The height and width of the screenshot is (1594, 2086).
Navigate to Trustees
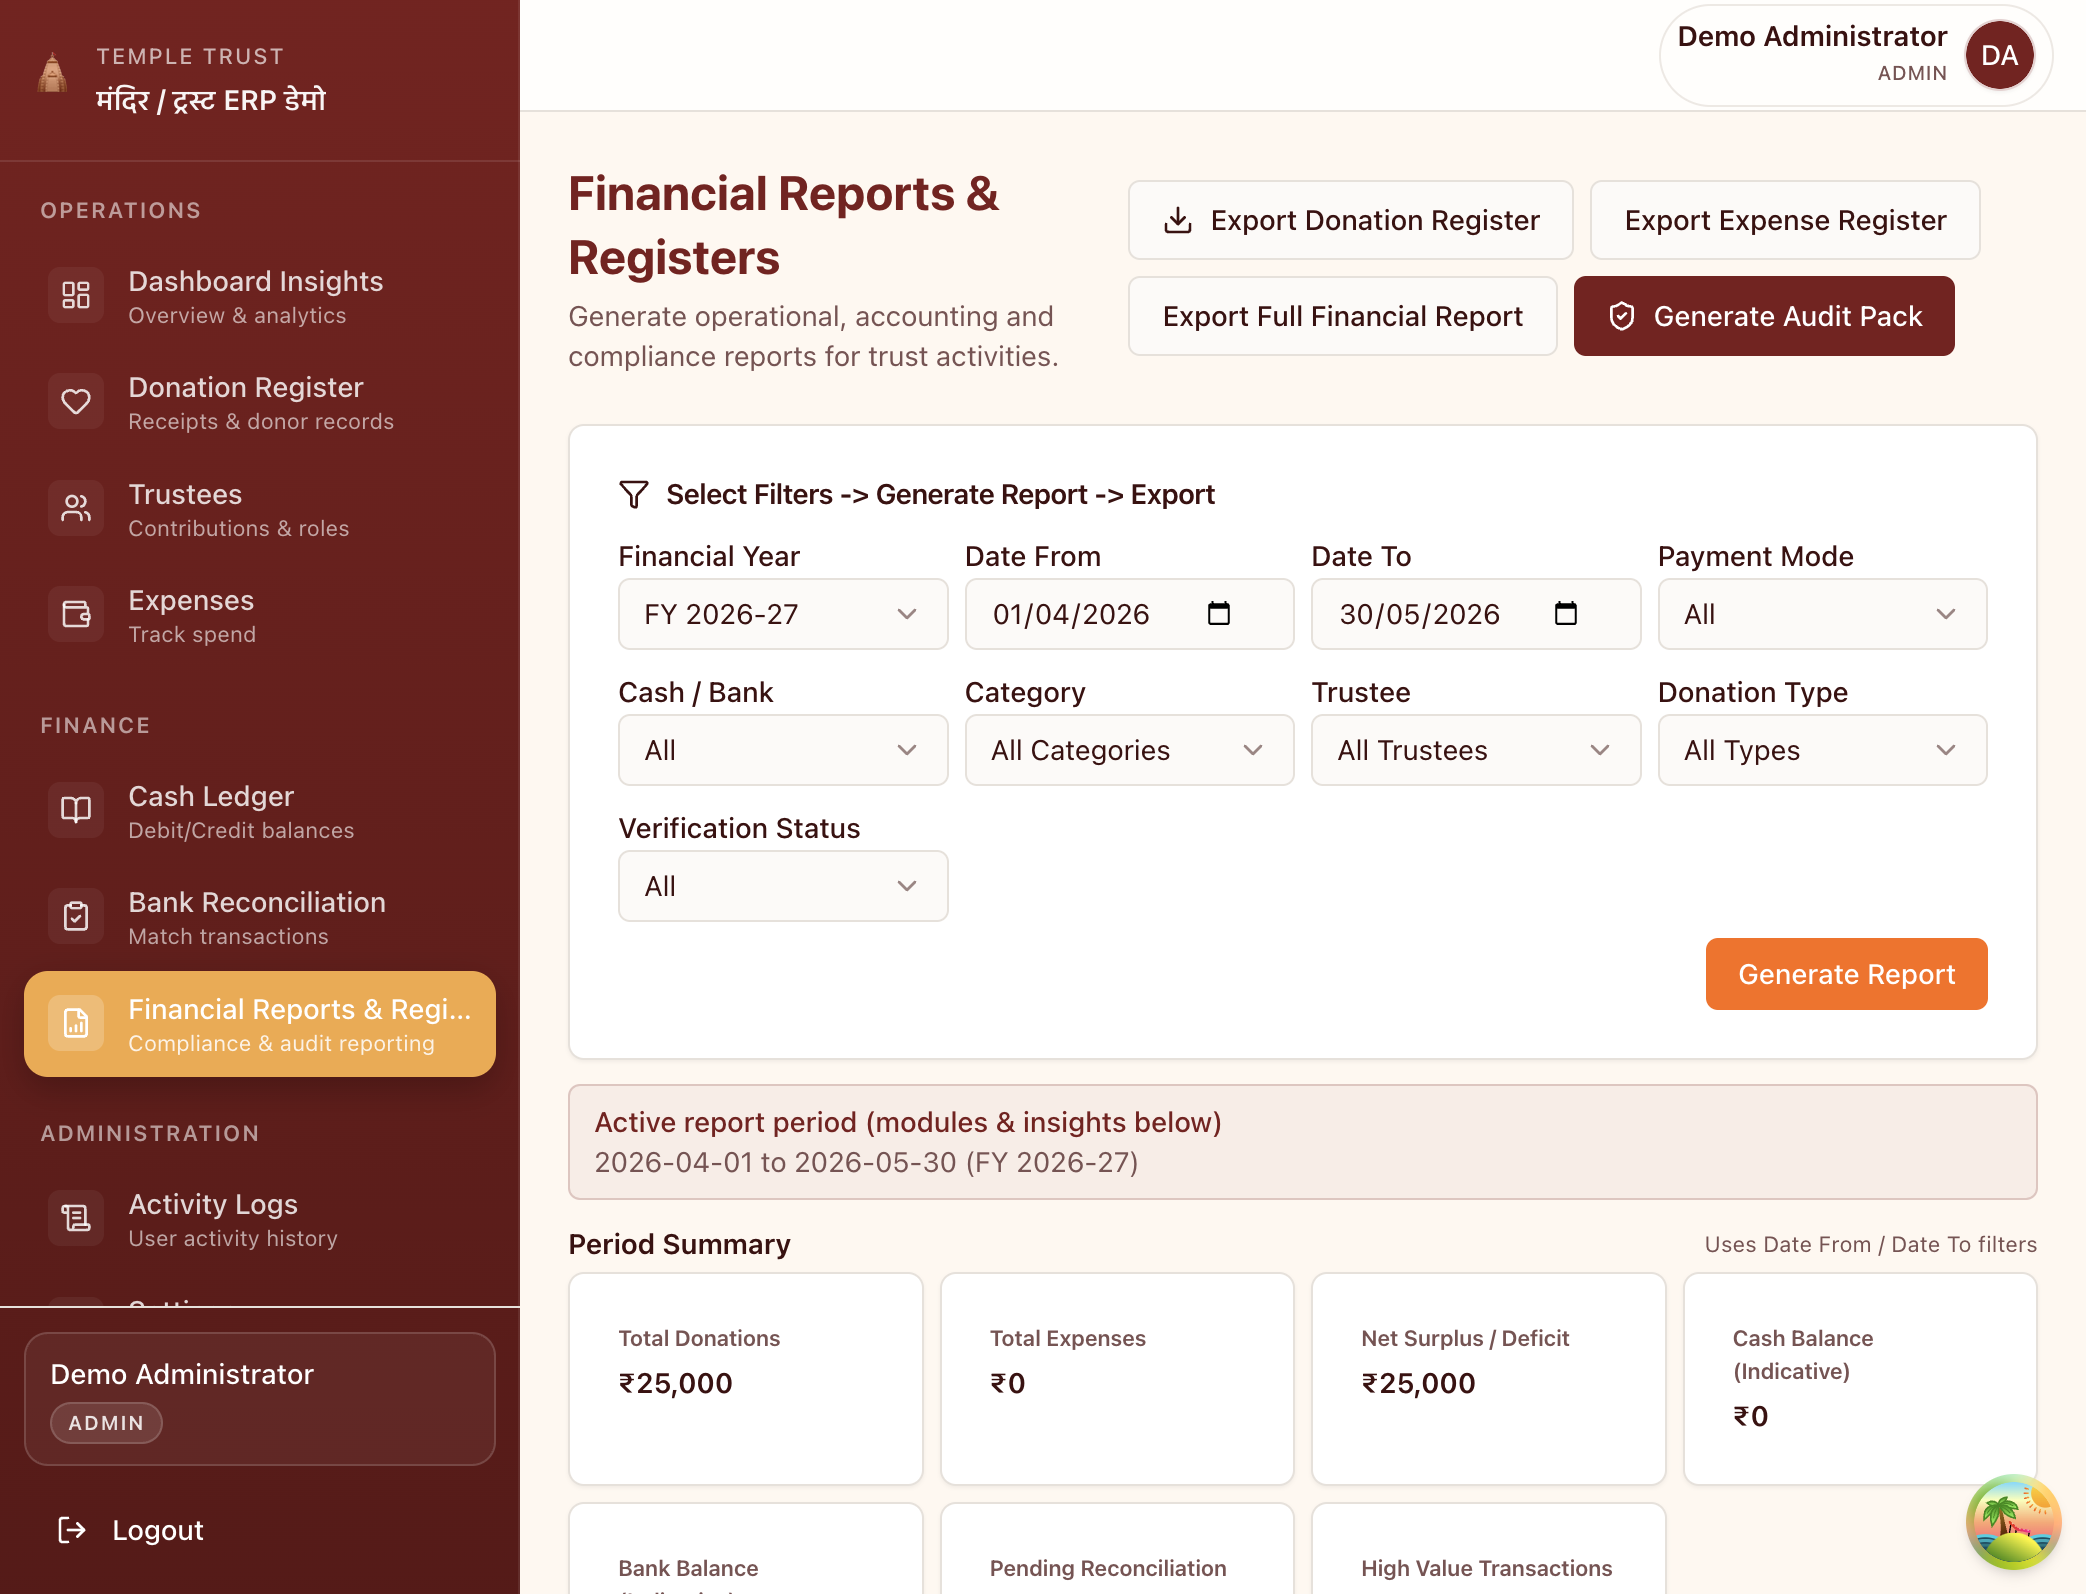click(x=260, y=509)
